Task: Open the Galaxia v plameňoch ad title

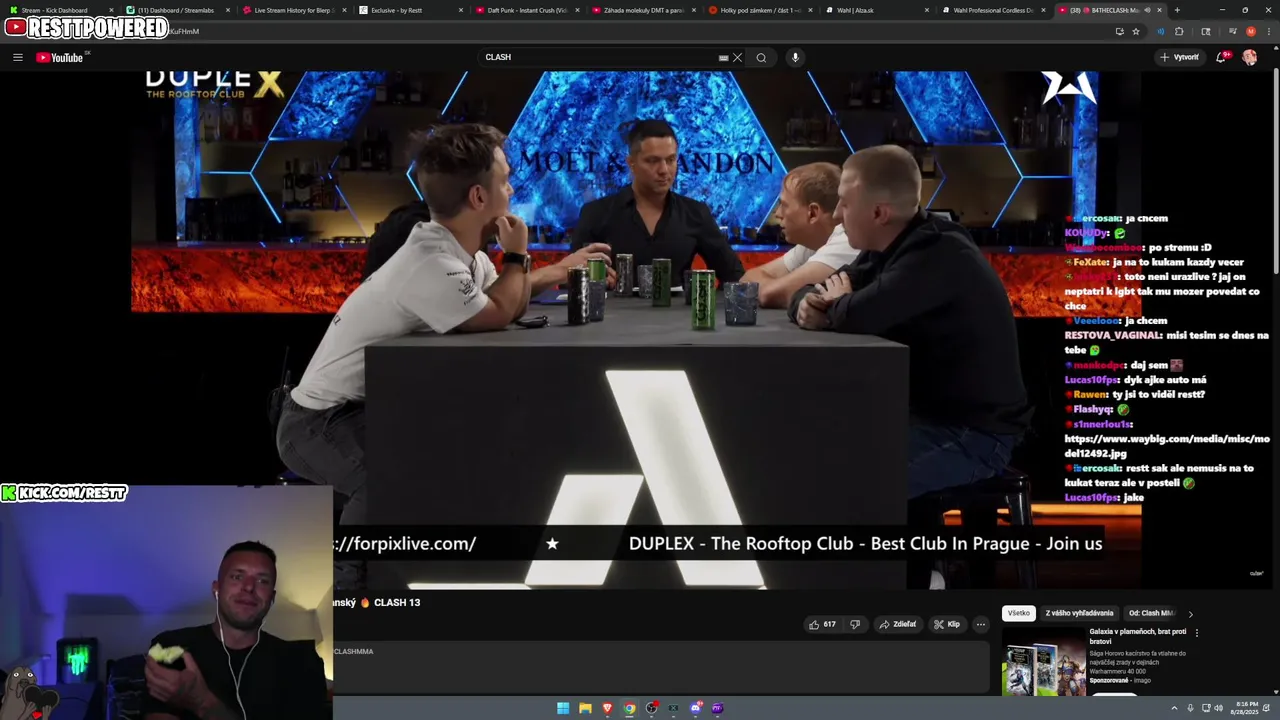Action: [x=1137, y=636]
